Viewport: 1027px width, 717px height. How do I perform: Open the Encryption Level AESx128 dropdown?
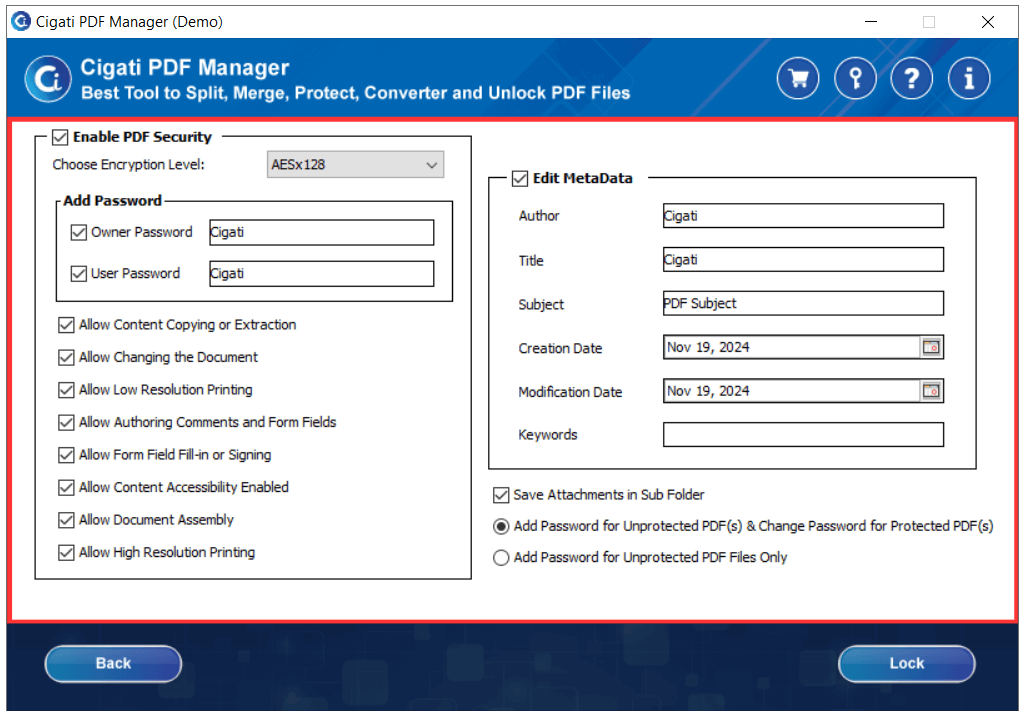coord(355,164)
